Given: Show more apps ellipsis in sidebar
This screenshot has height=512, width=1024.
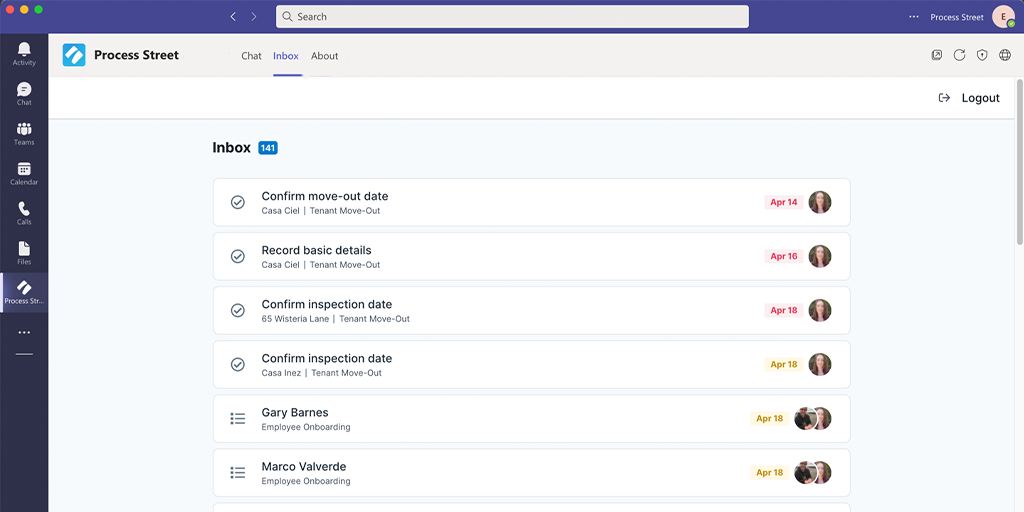Looking at the screenshot, I should click(24, 332).
